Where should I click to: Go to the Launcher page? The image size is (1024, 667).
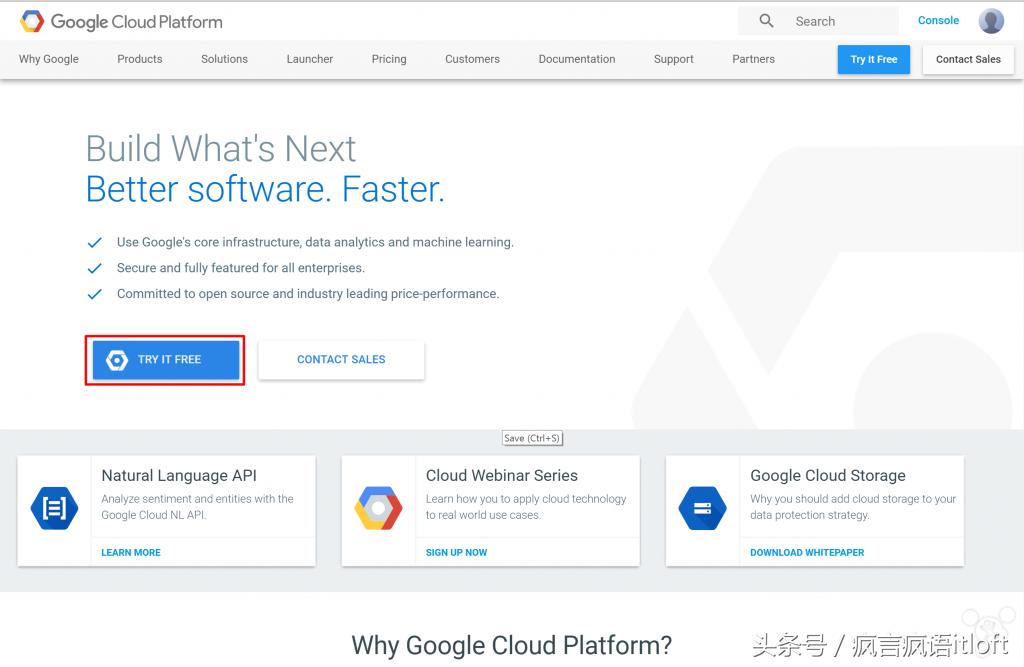pos(310,59)
